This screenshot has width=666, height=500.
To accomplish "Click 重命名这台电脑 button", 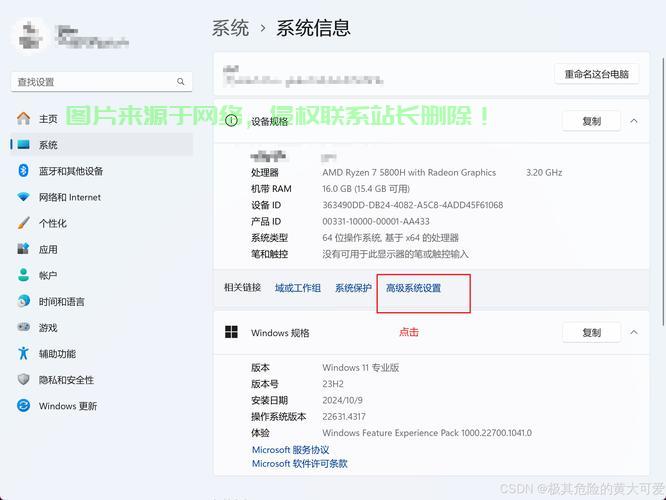I will (x=596, y=74).
